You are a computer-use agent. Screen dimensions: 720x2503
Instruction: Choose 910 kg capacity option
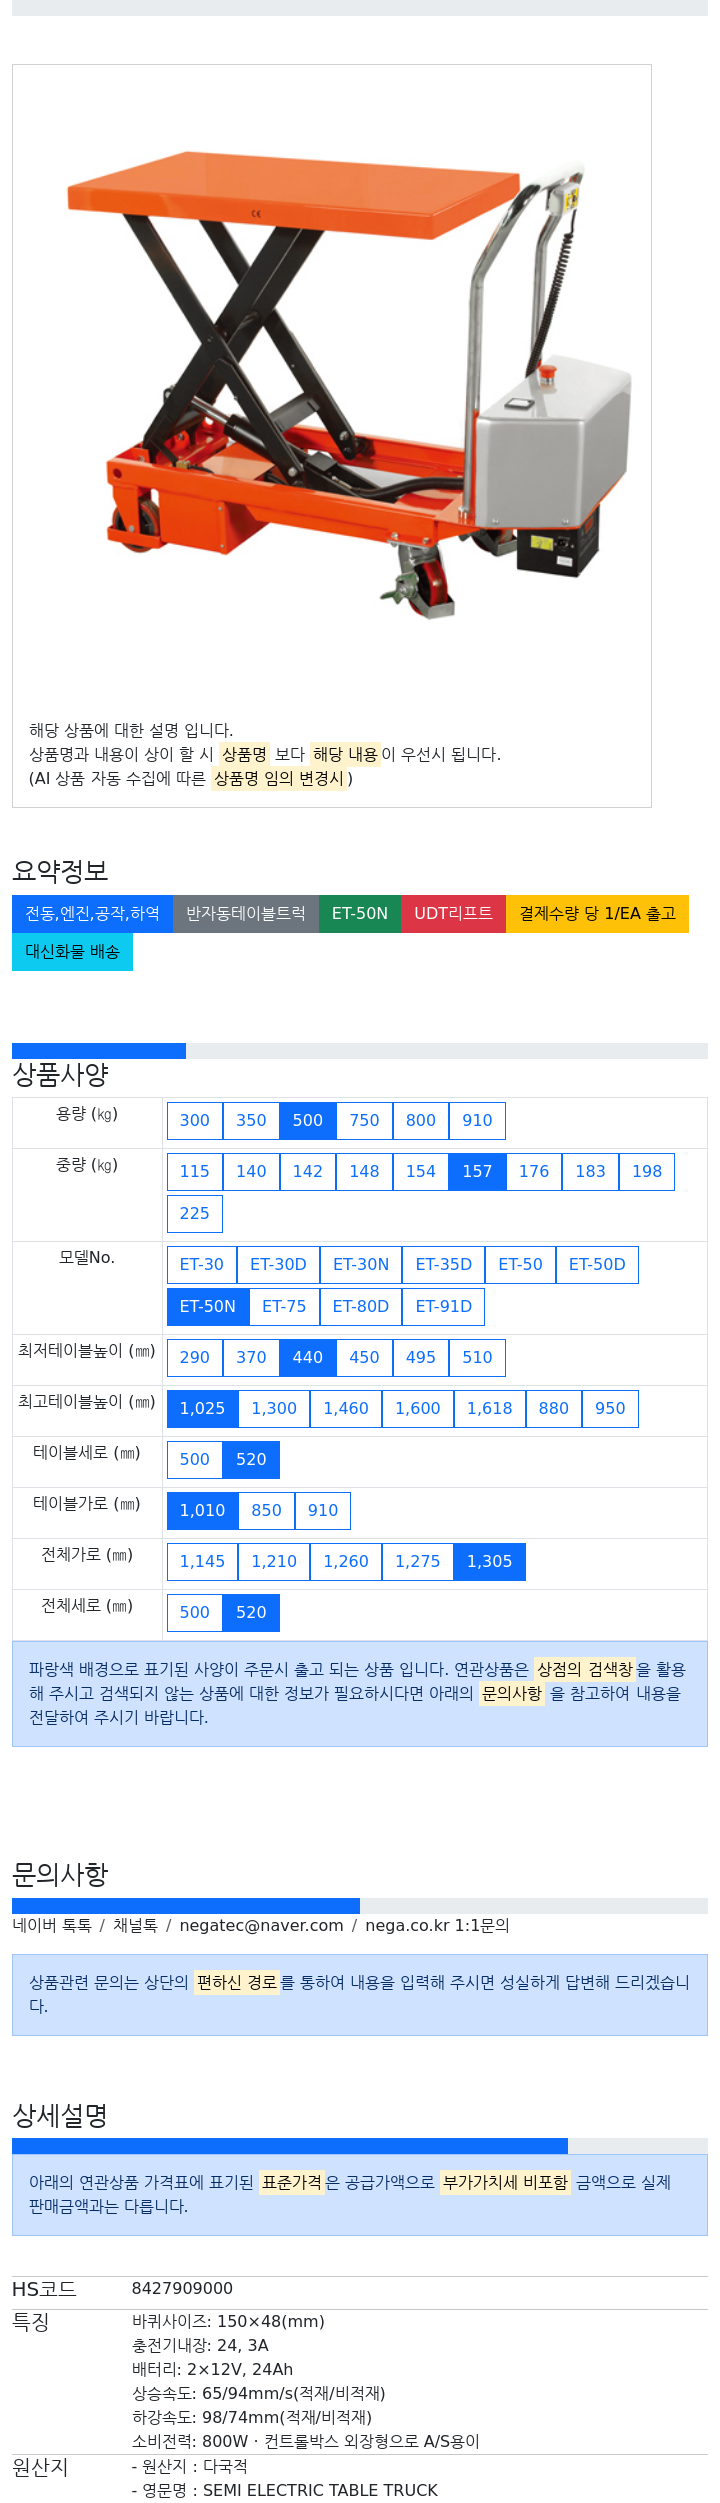[x=477, y=1121]
